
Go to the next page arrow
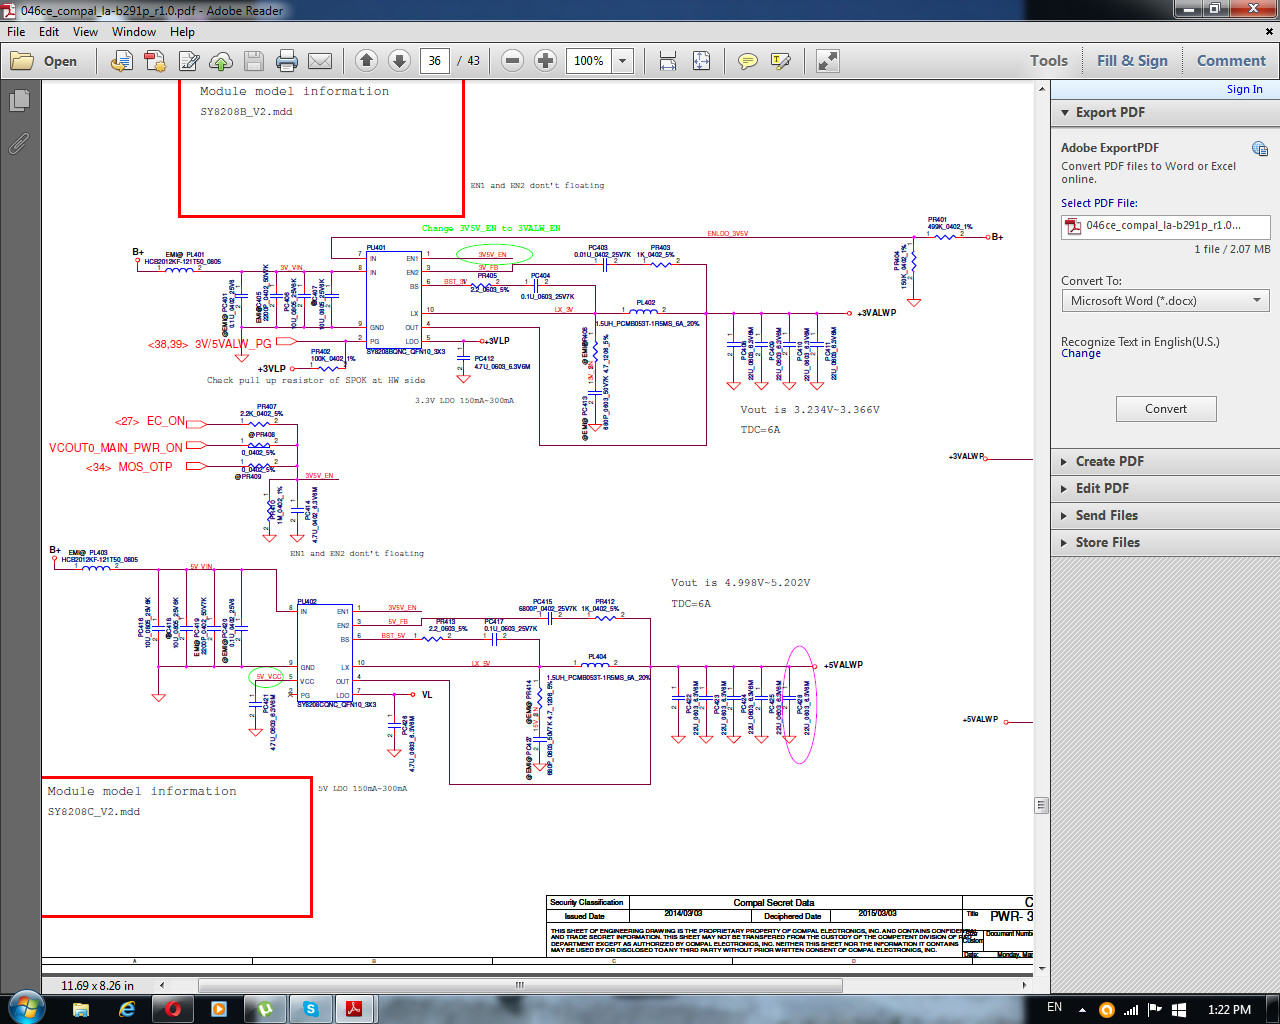coord(399,61)
